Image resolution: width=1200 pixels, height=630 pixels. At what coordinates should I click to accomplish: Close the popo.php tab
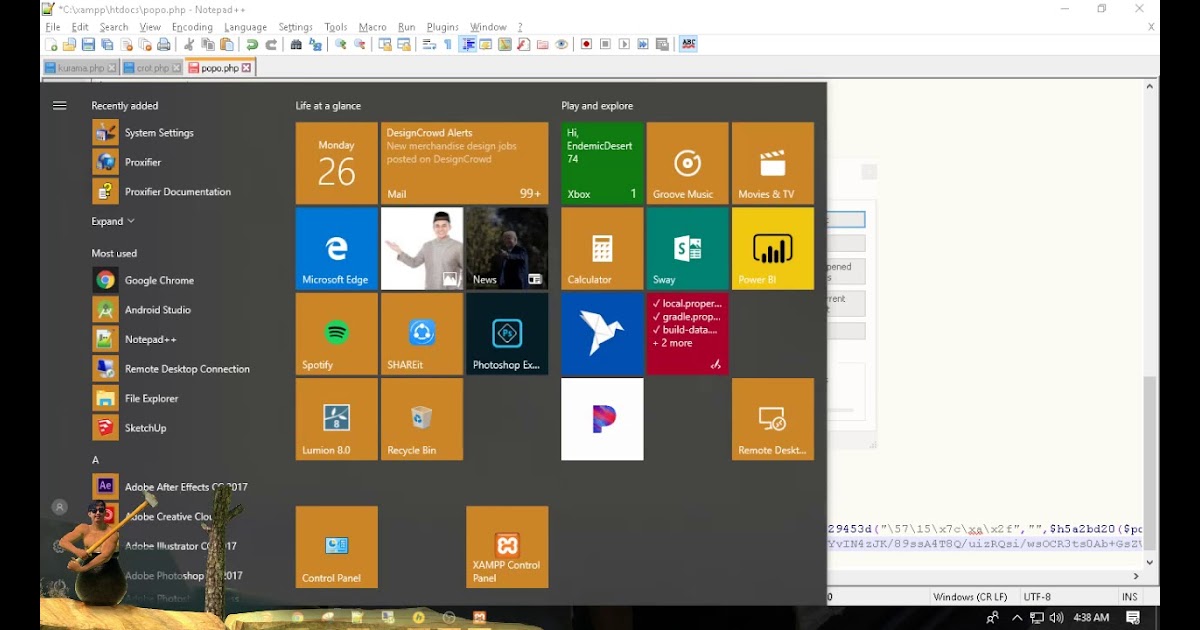click(246, 68)
